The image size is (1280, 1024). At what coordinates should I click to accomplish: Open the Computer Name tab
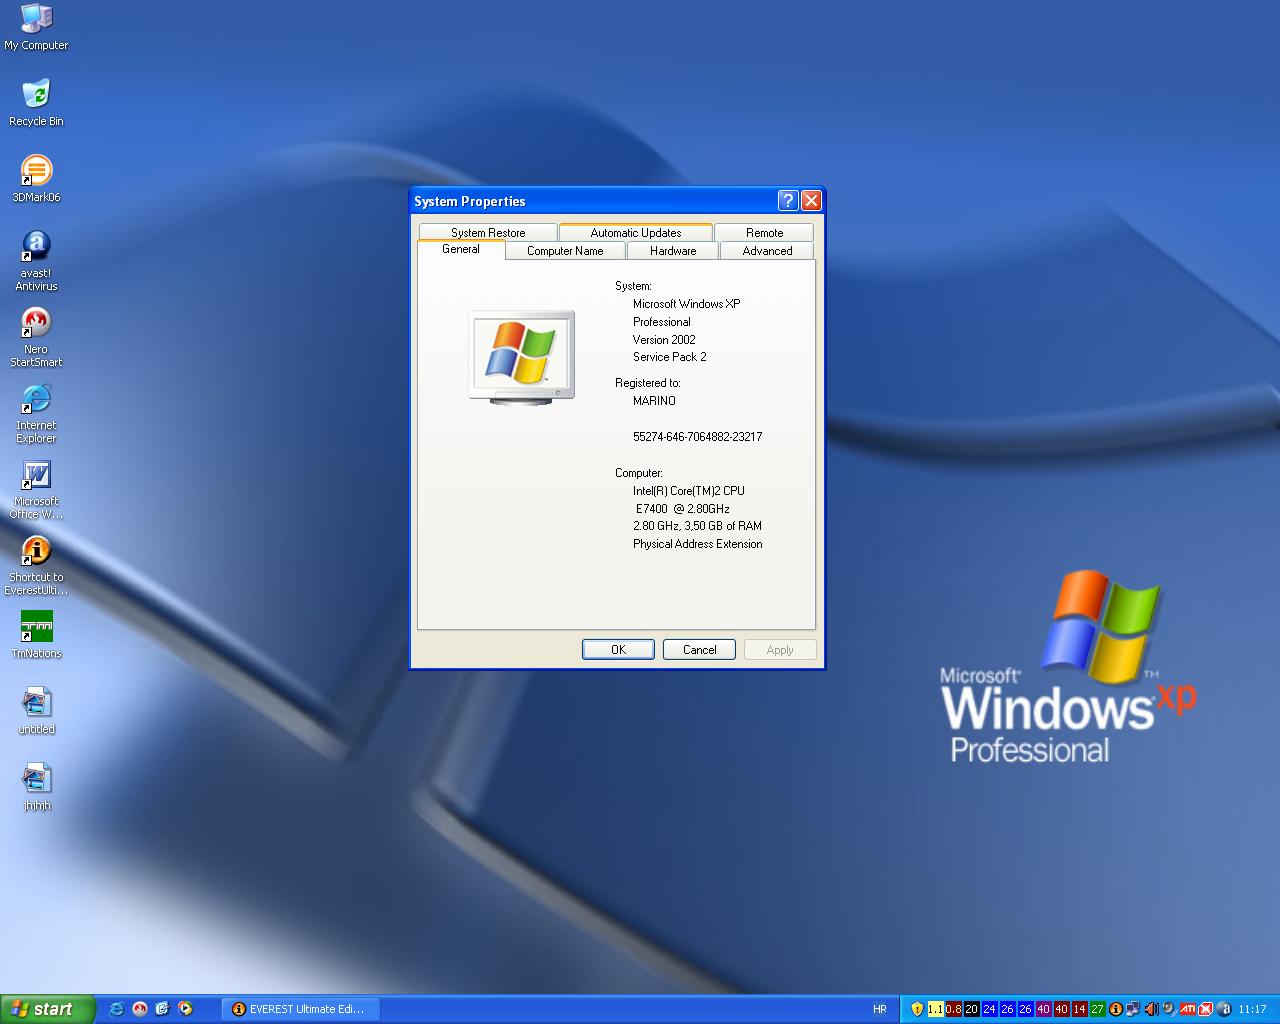tap(565, 251)
